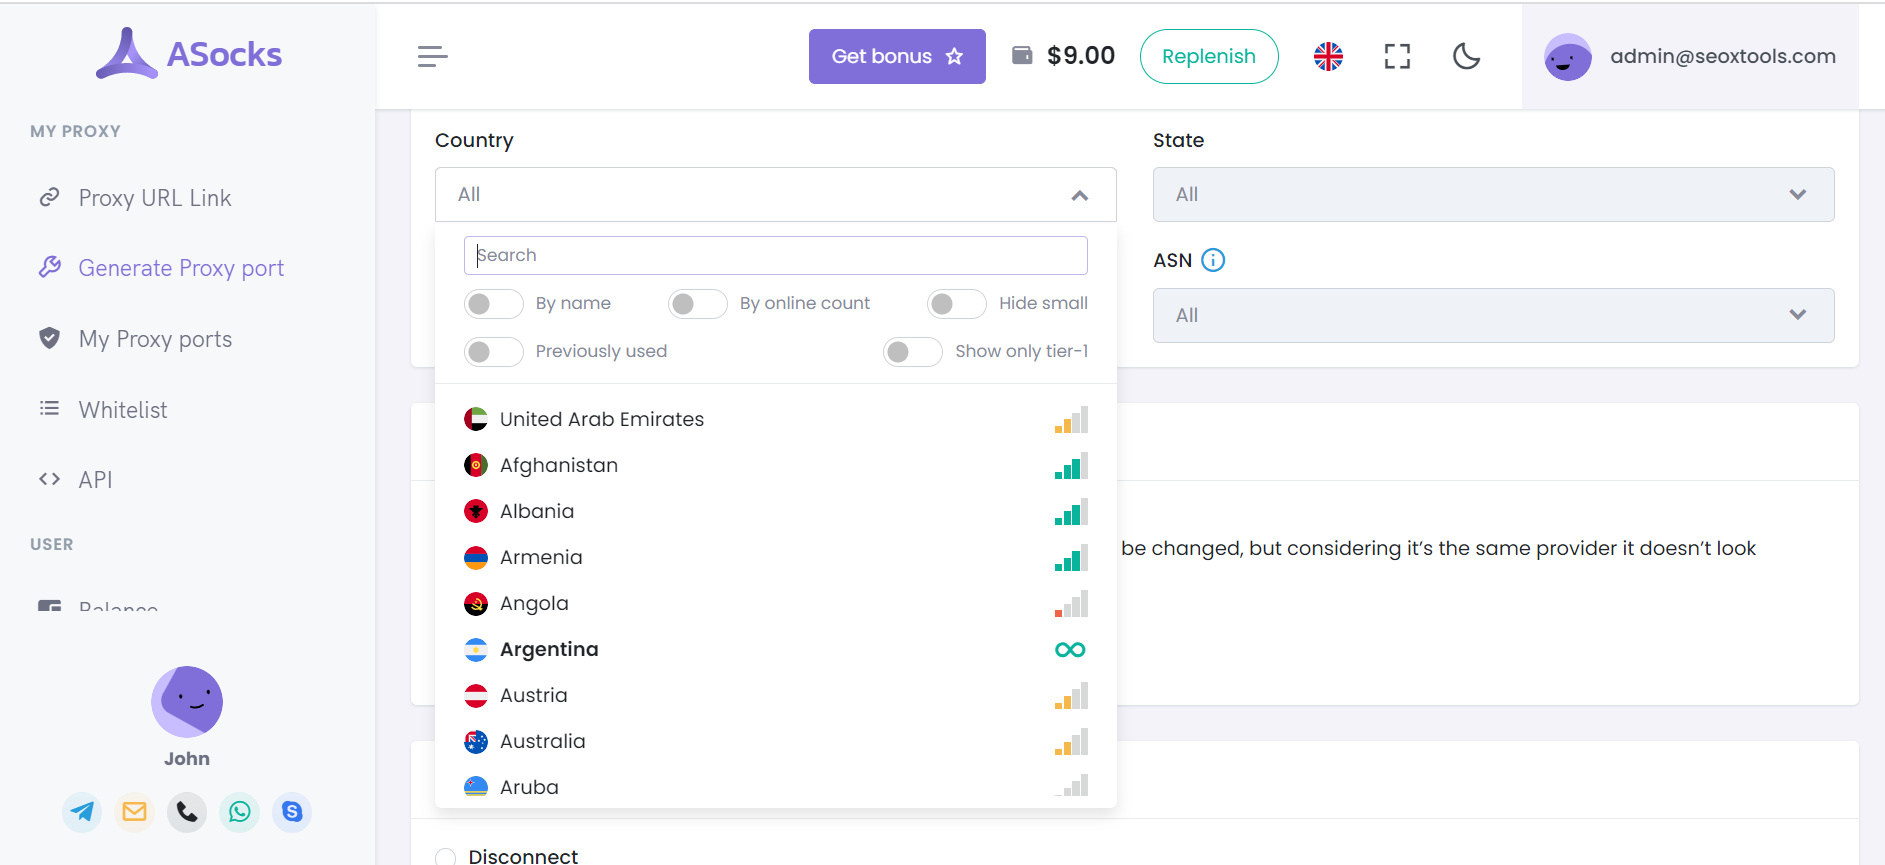Image resolution: width=1885 pixels, height=865 pixels.
Task: Switch to dark mode moon icon
Action: [x=1466, y=57]
